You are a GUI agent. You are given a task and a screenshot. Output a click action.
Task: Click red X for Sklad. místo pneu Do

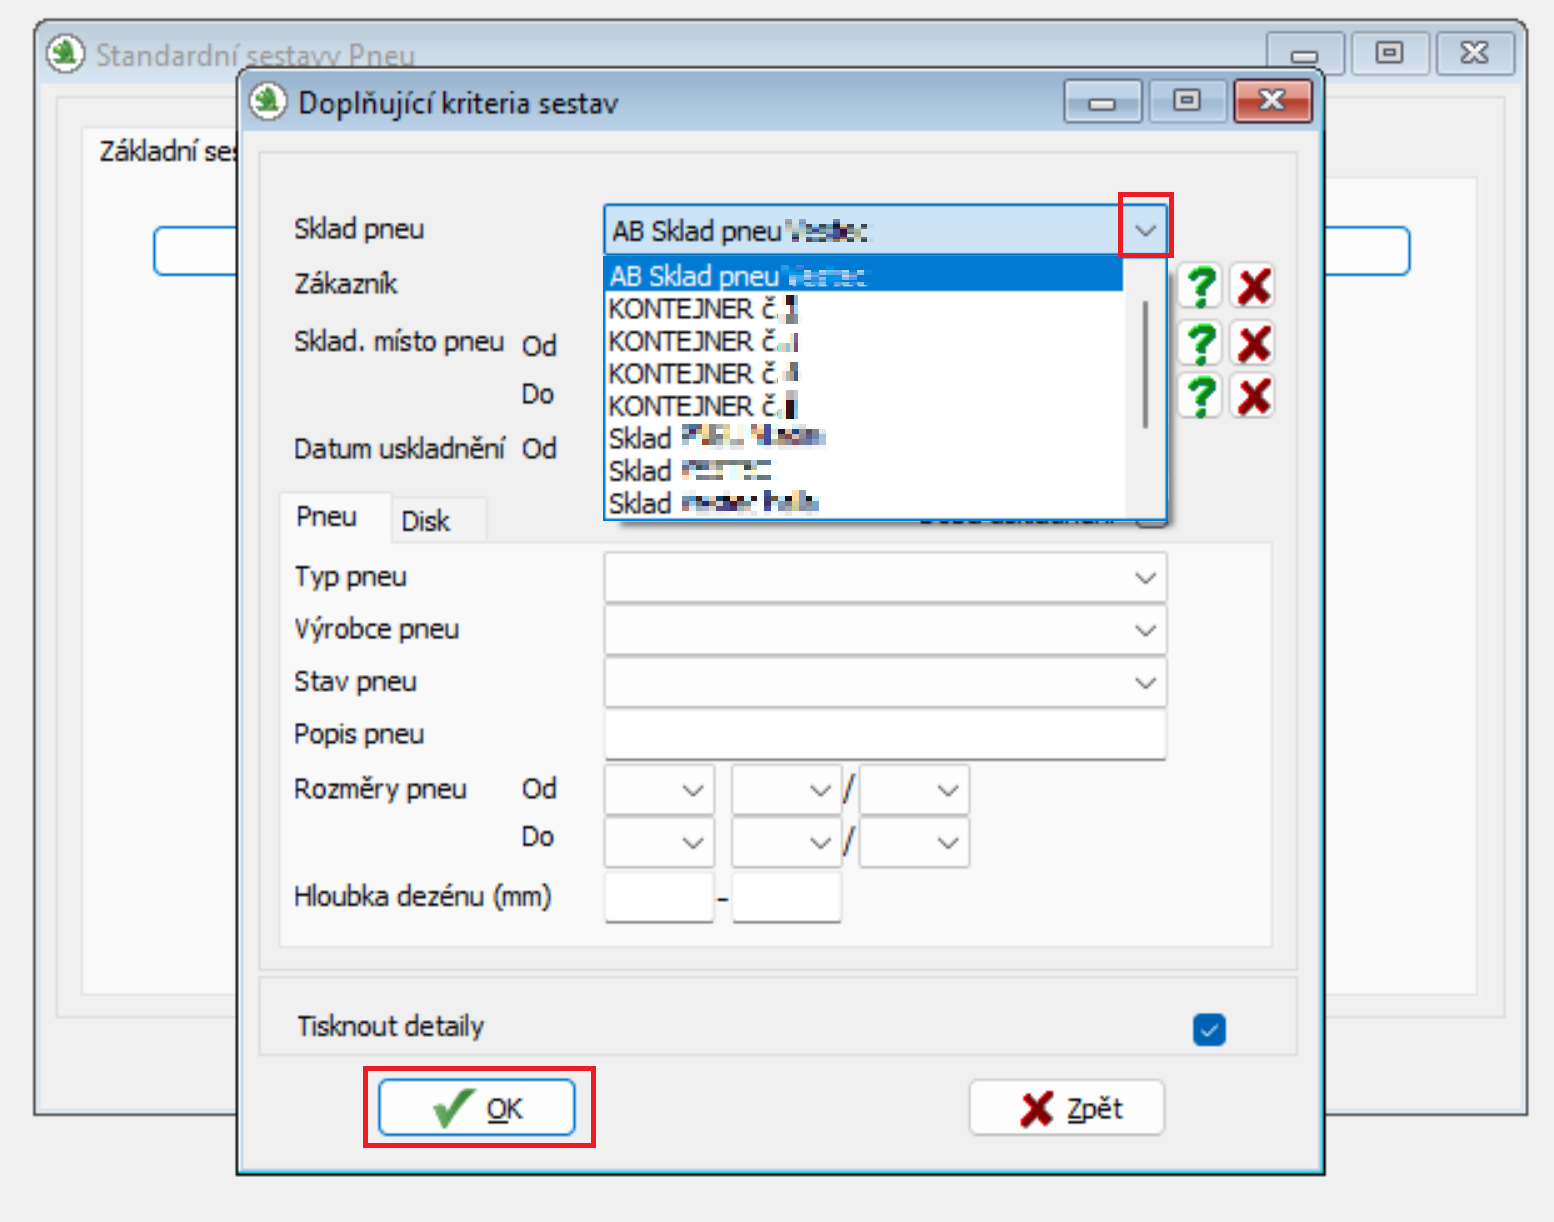click(1254, 396)
